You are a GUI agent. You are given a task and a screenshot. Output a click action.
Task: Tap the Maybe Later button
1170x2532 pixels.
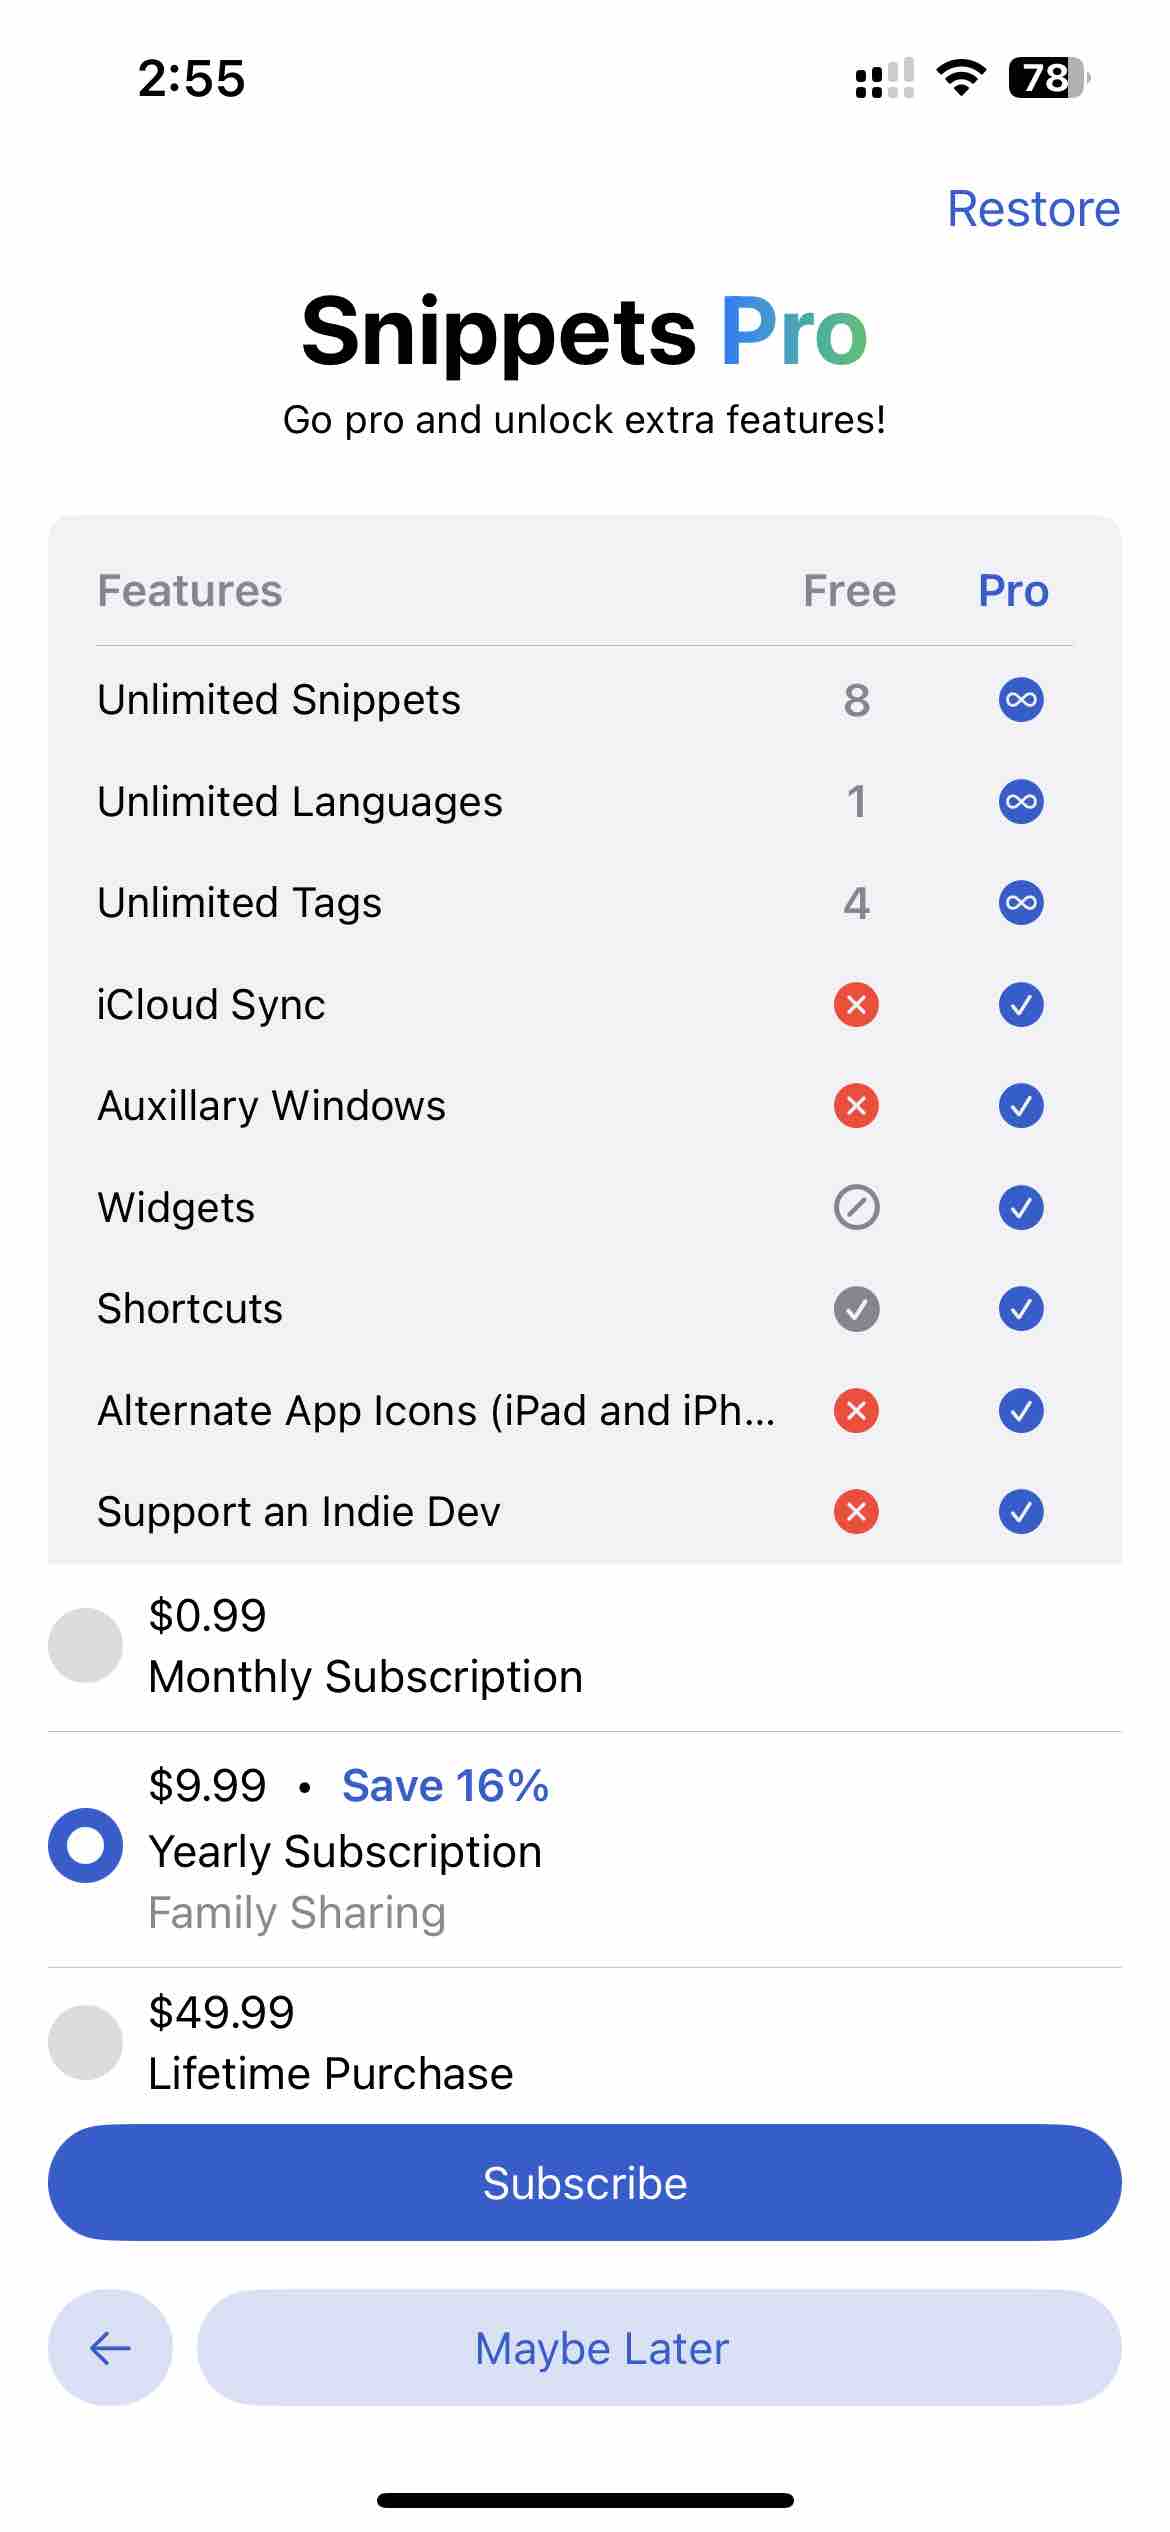[659, 2347]
